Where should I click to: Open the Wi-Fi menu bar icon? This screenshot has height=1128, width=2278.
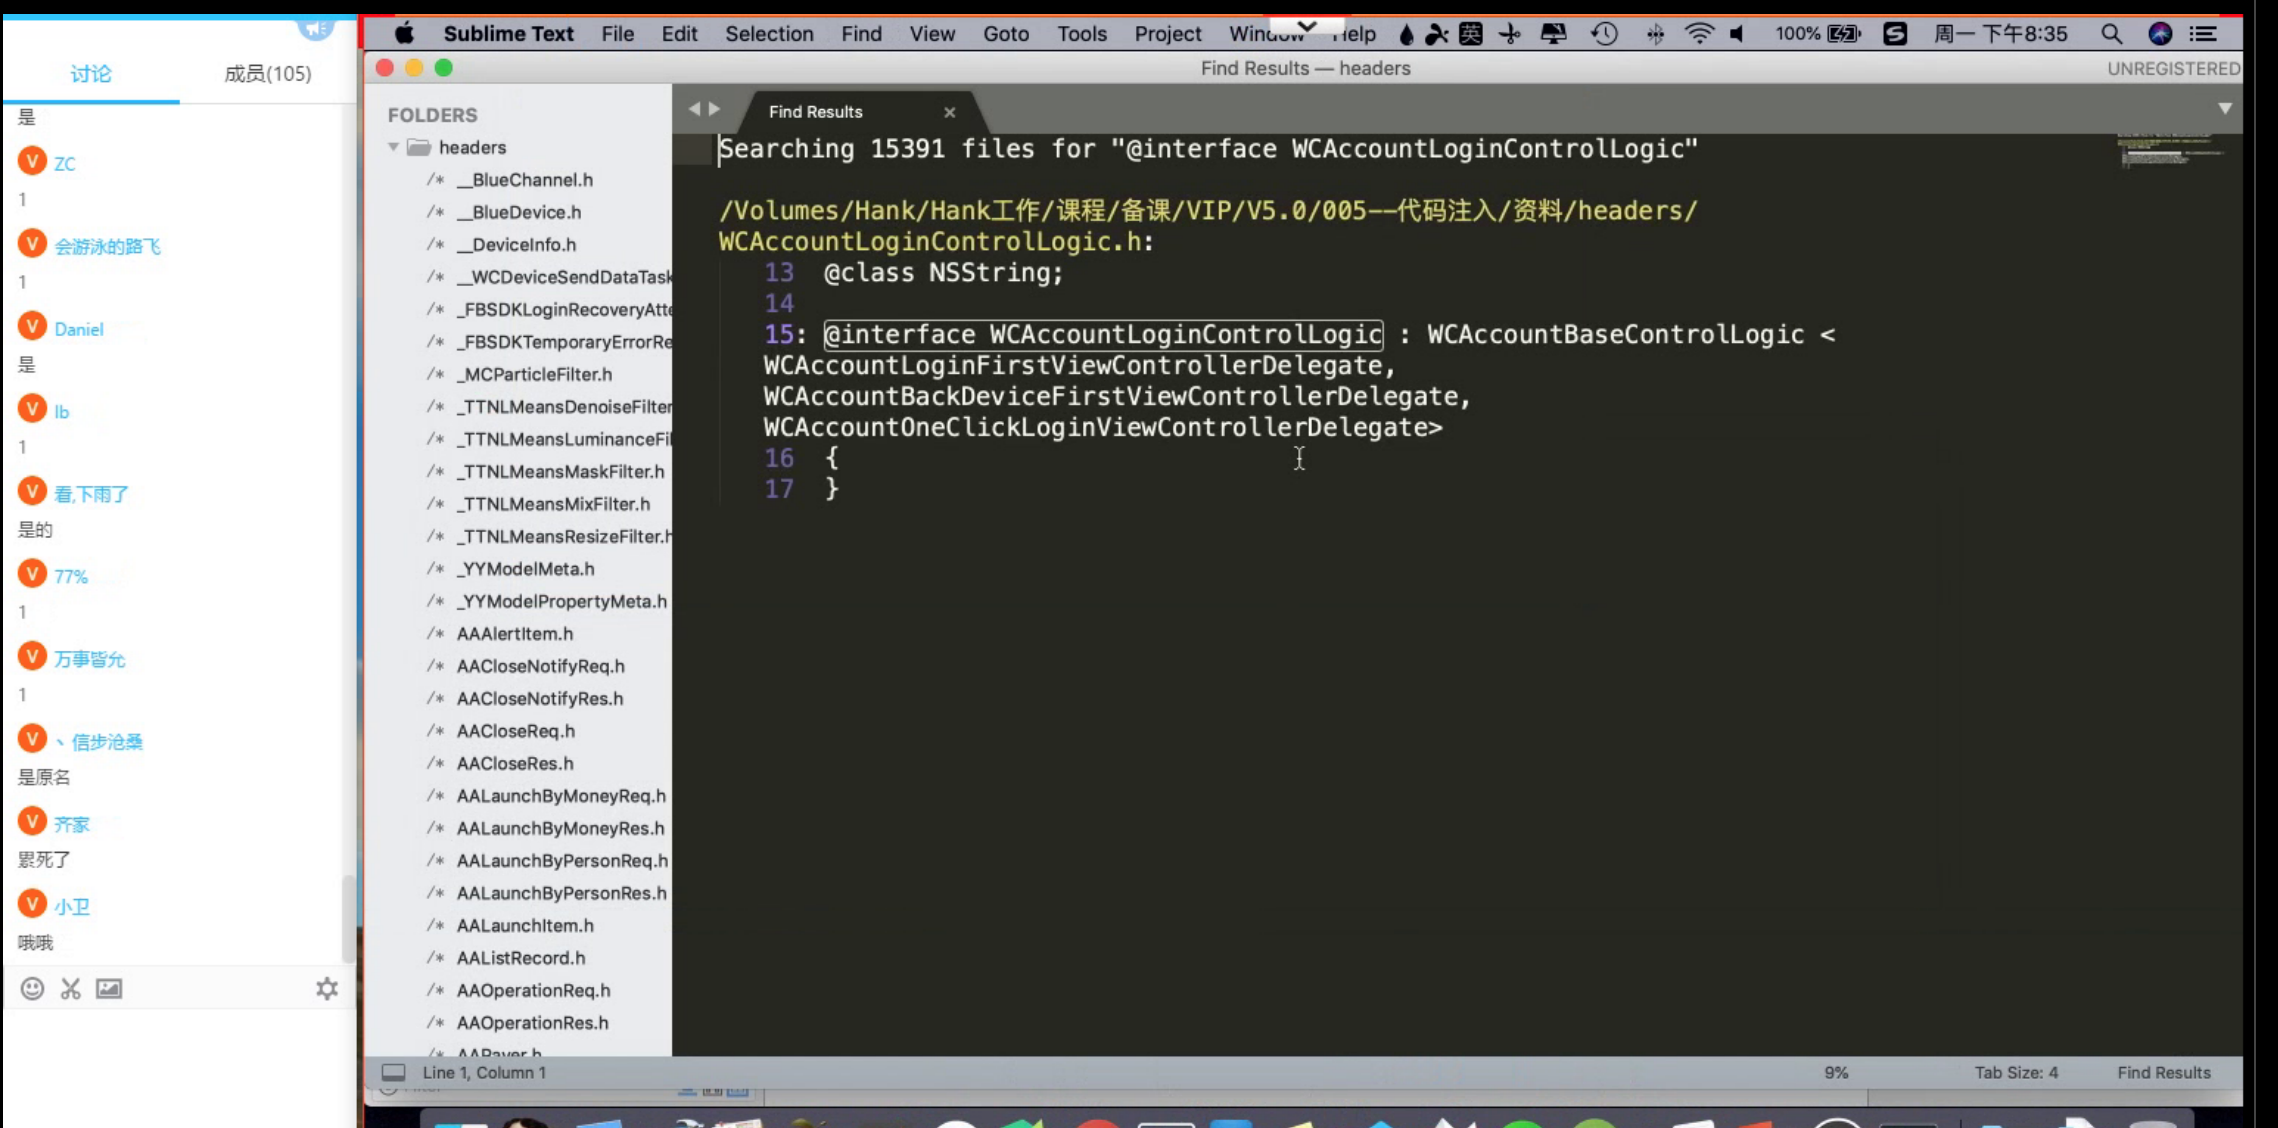[x=1698, y=34]
